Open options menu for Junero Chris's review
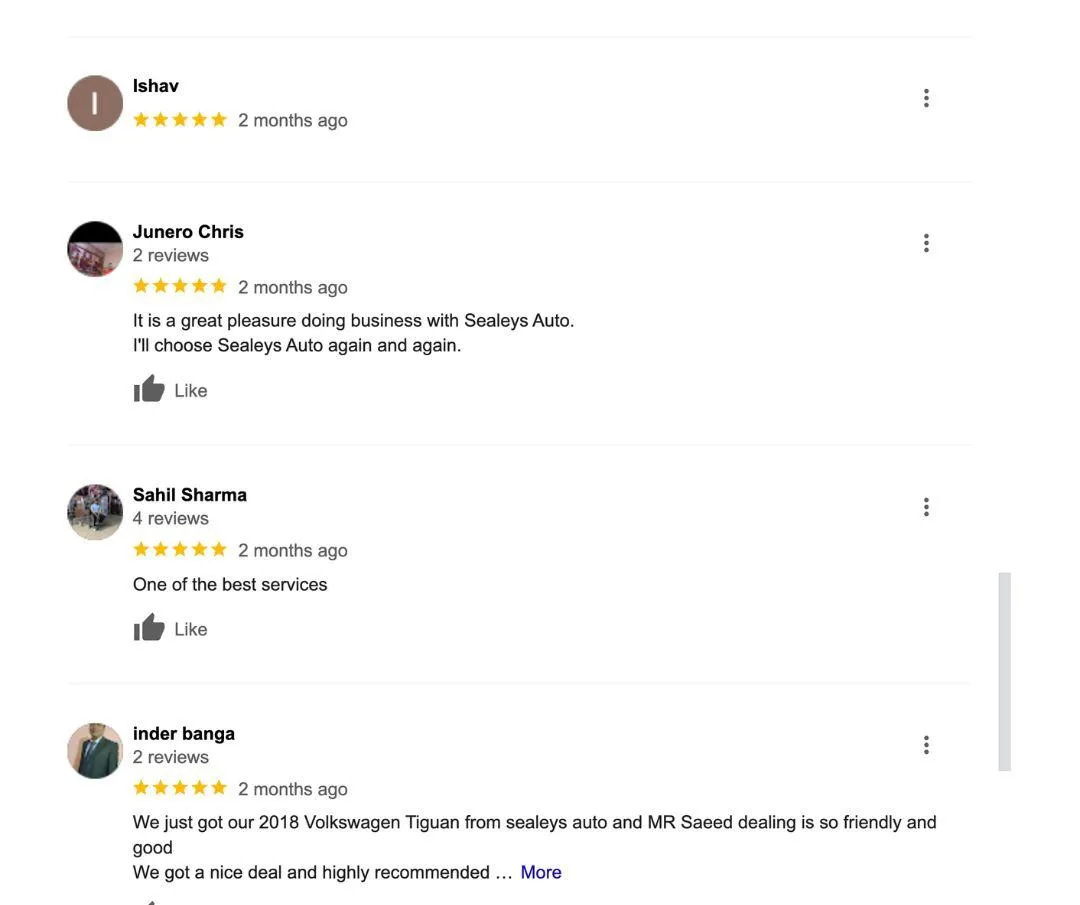This screenshot has height=905, width=1080. click(x=926, y=243)
